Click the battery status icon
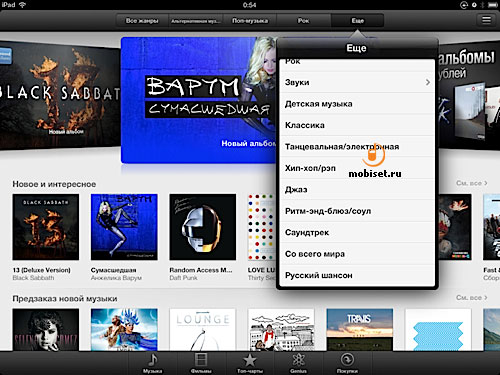Screen dimensions: 500x375 (x=493, y=5)
